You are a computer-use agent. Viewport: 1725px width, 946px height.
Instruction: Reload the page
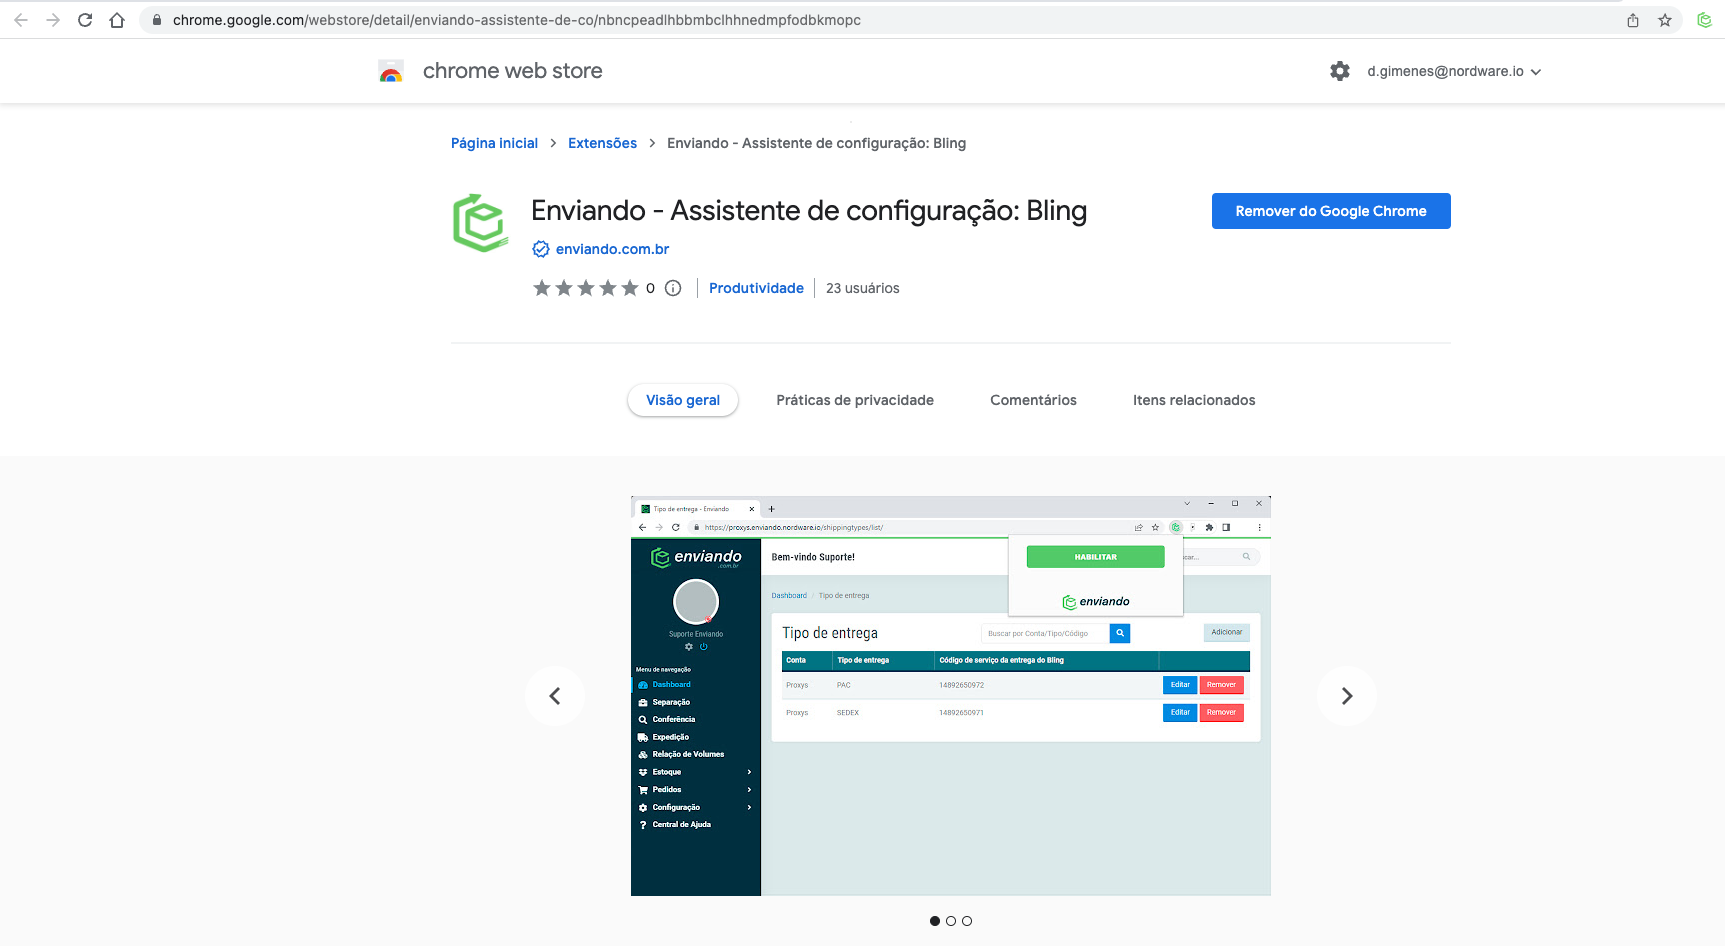click(x=85, y=20)
